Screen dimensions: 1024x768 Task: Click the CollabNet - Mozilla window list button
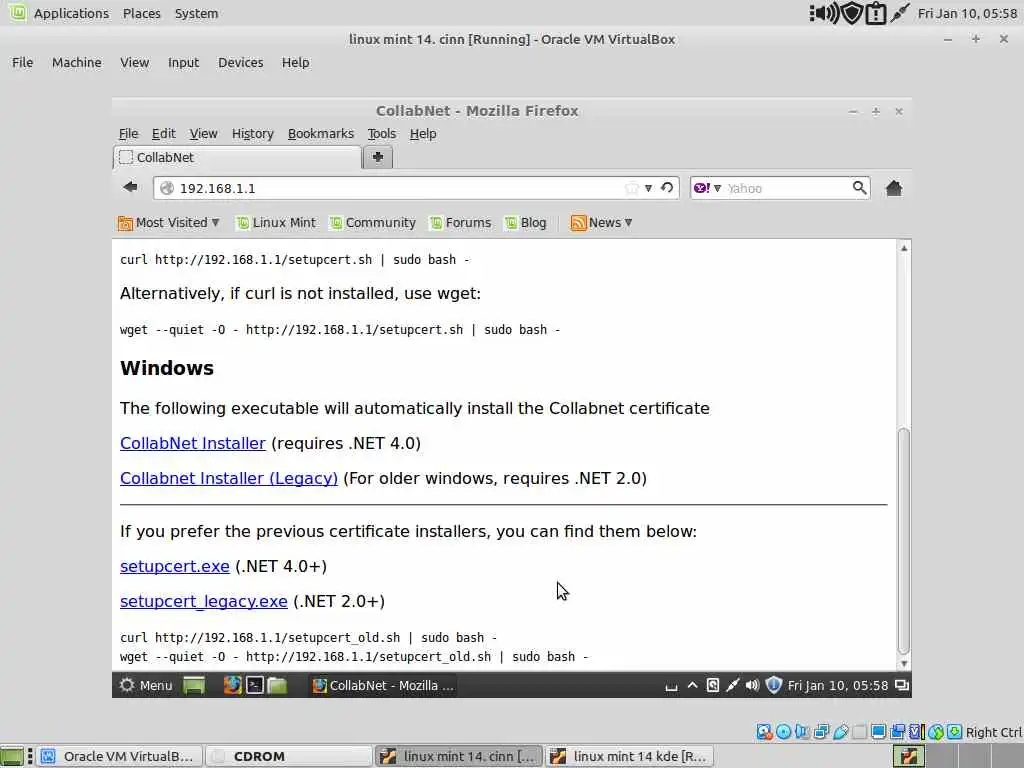click(383, 685)
